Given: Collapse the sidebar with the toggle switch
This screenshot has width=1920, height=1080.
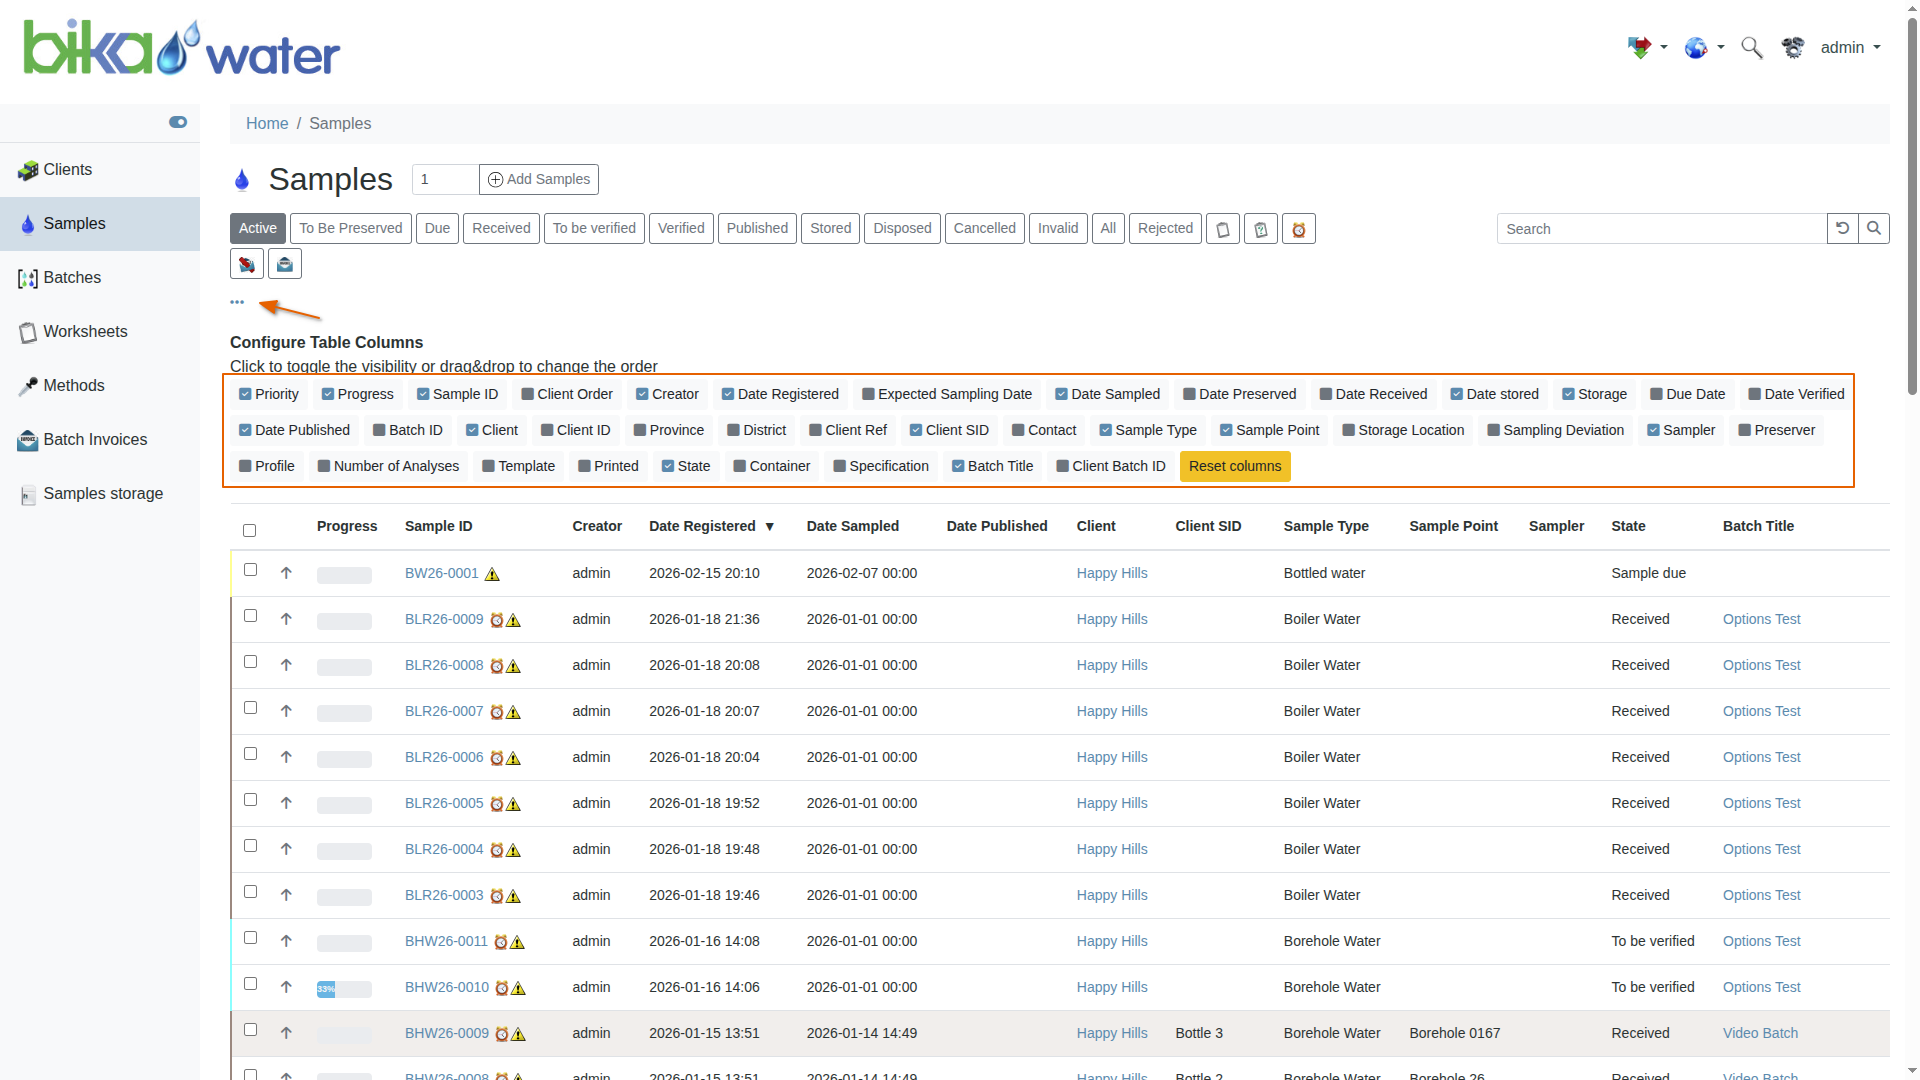Looking at the screenshot, I should (x=178, y=122).
